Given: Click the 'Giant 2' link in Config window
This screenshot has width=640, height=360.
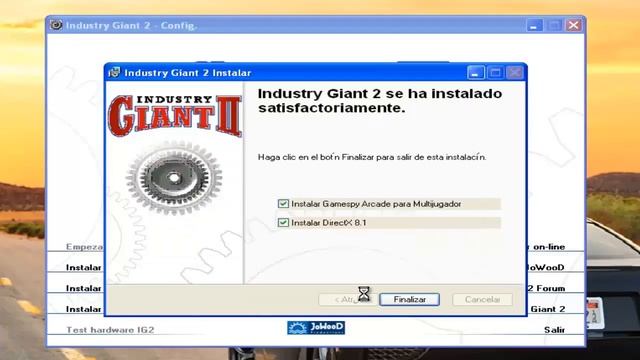Looking at the screenshot, I should (547, 309).
